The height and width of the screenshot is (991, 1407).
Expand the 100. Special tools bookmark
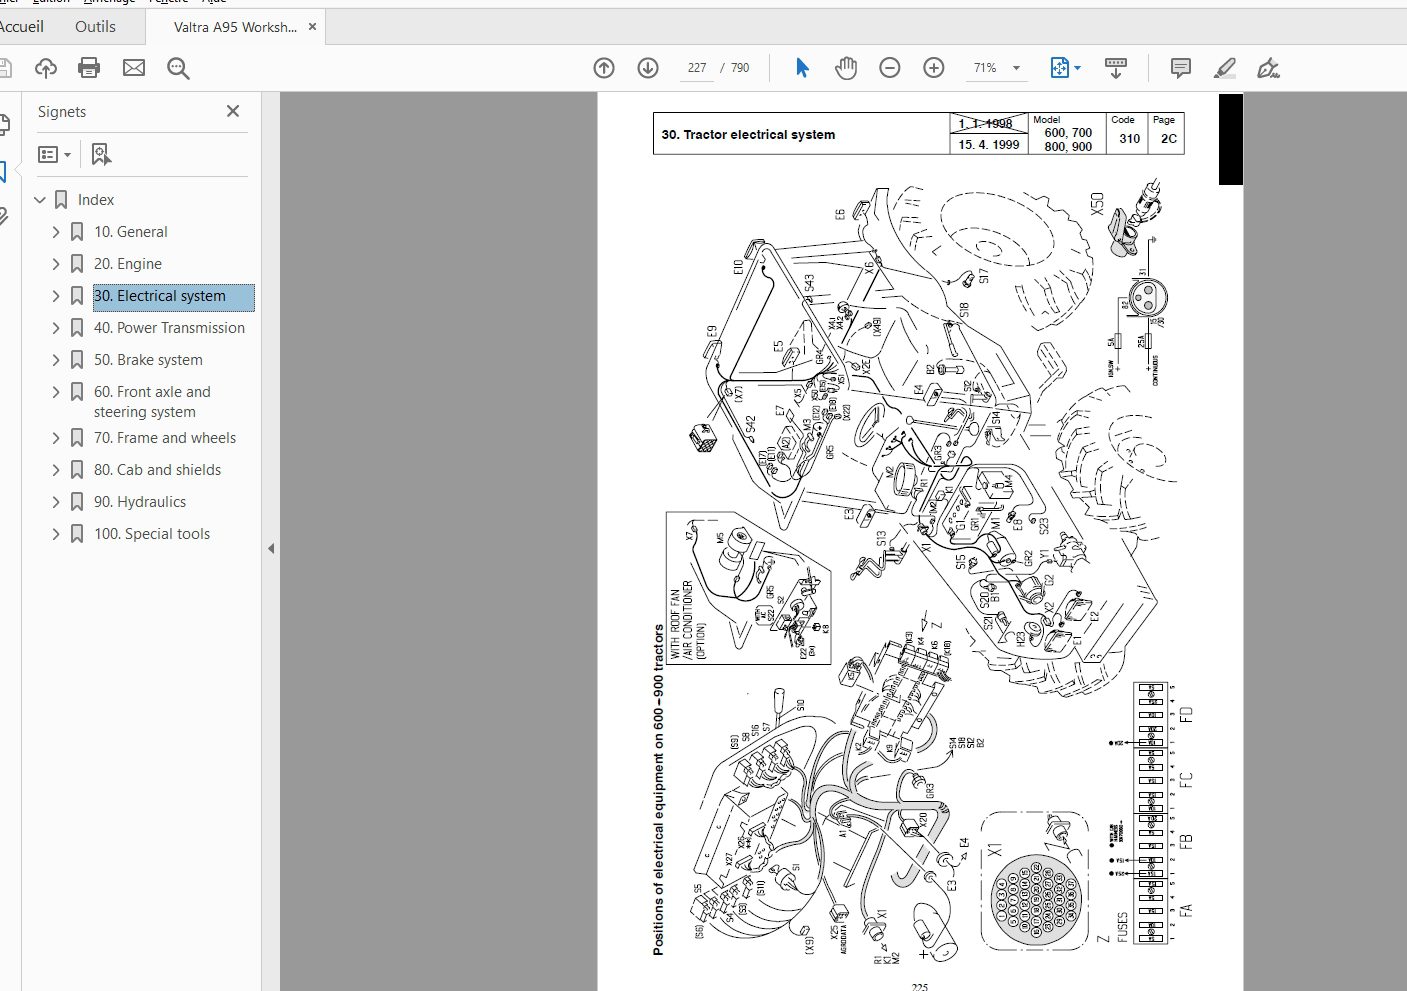click(56, 534)
